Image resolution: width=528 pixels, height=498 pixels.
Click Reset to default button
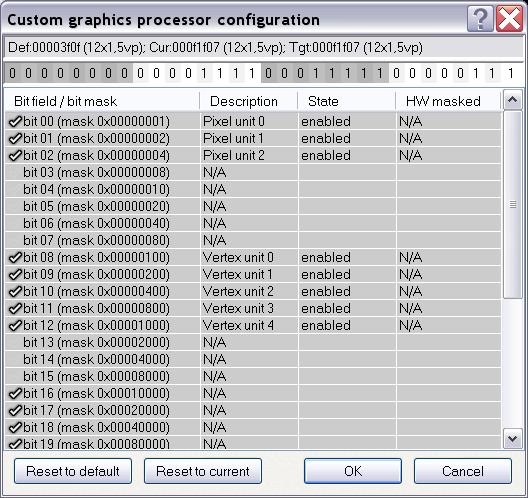click(73, 471)
